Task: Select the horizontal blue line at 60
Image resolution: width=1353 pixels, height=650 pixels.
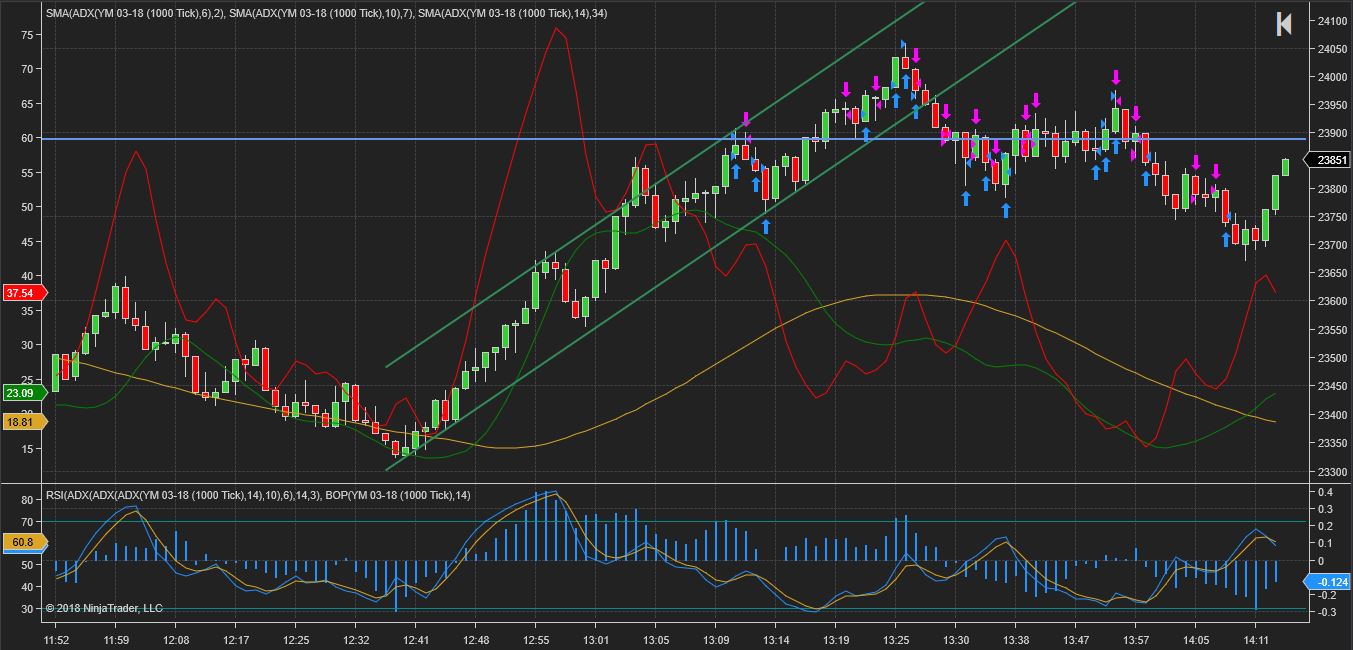Action: [676, 139]
